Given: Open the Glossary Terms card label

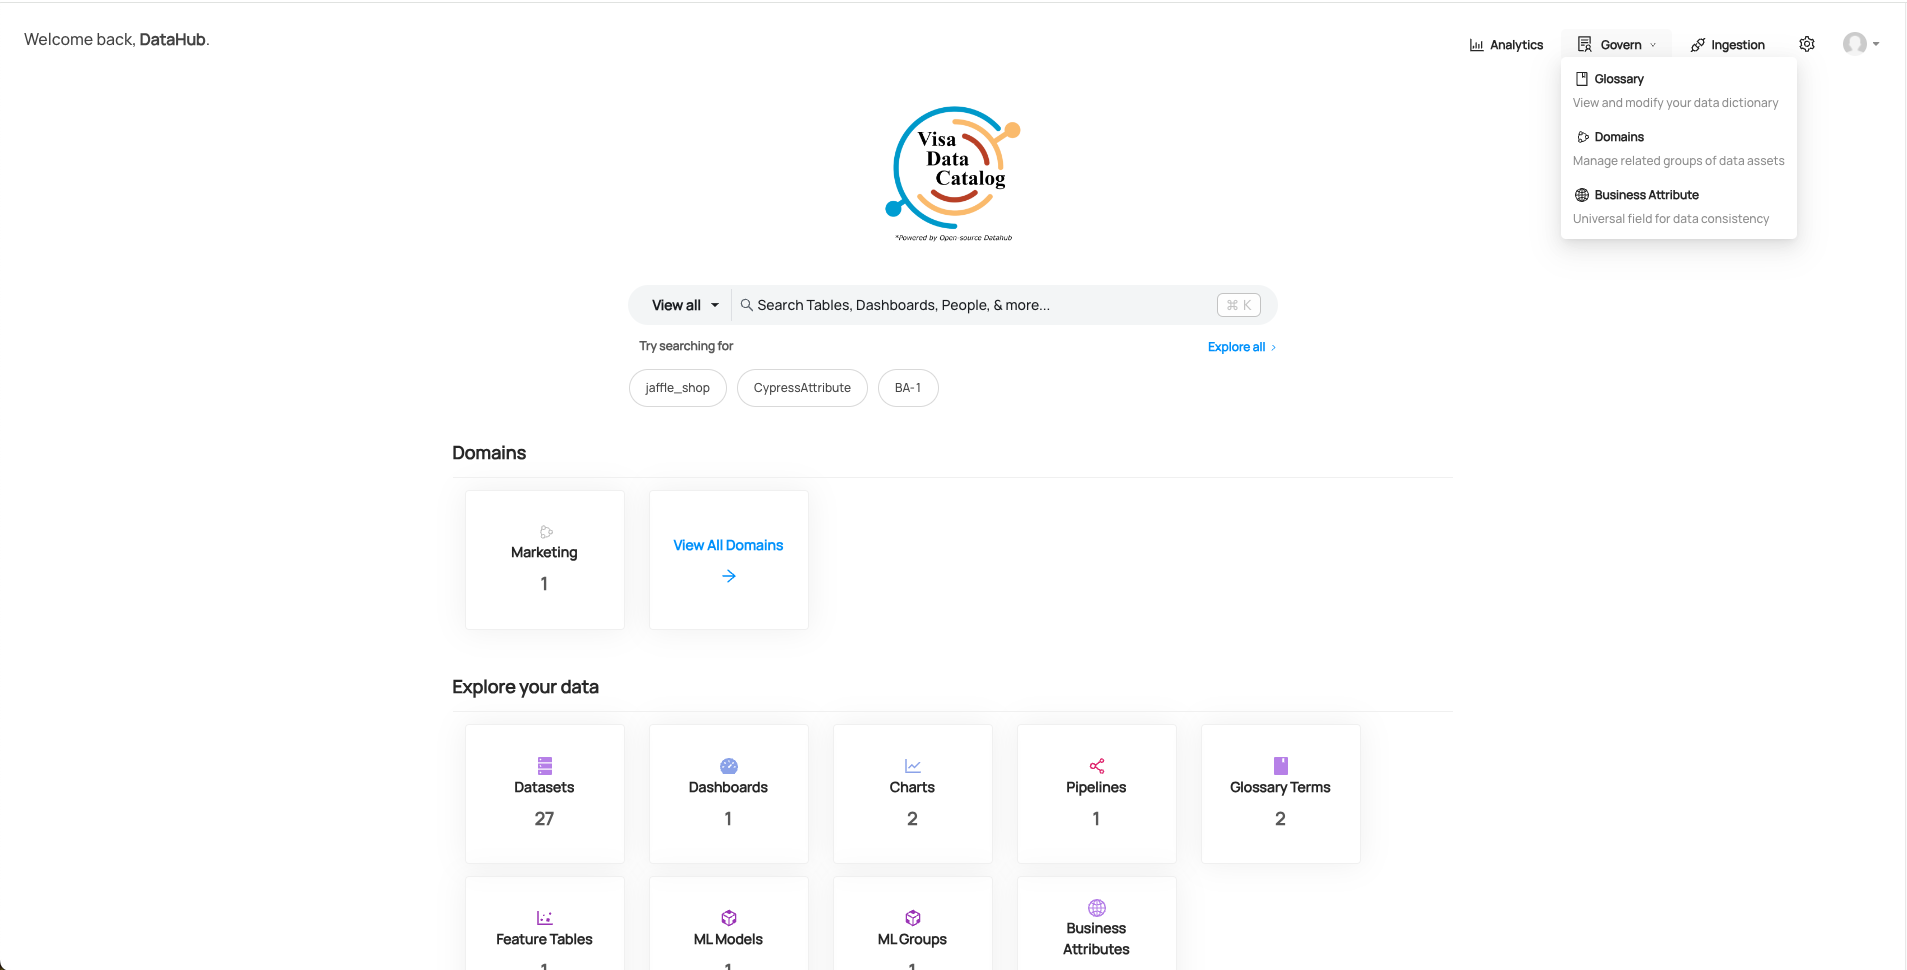Looking at the screenshot, I should pos(1280,787).
